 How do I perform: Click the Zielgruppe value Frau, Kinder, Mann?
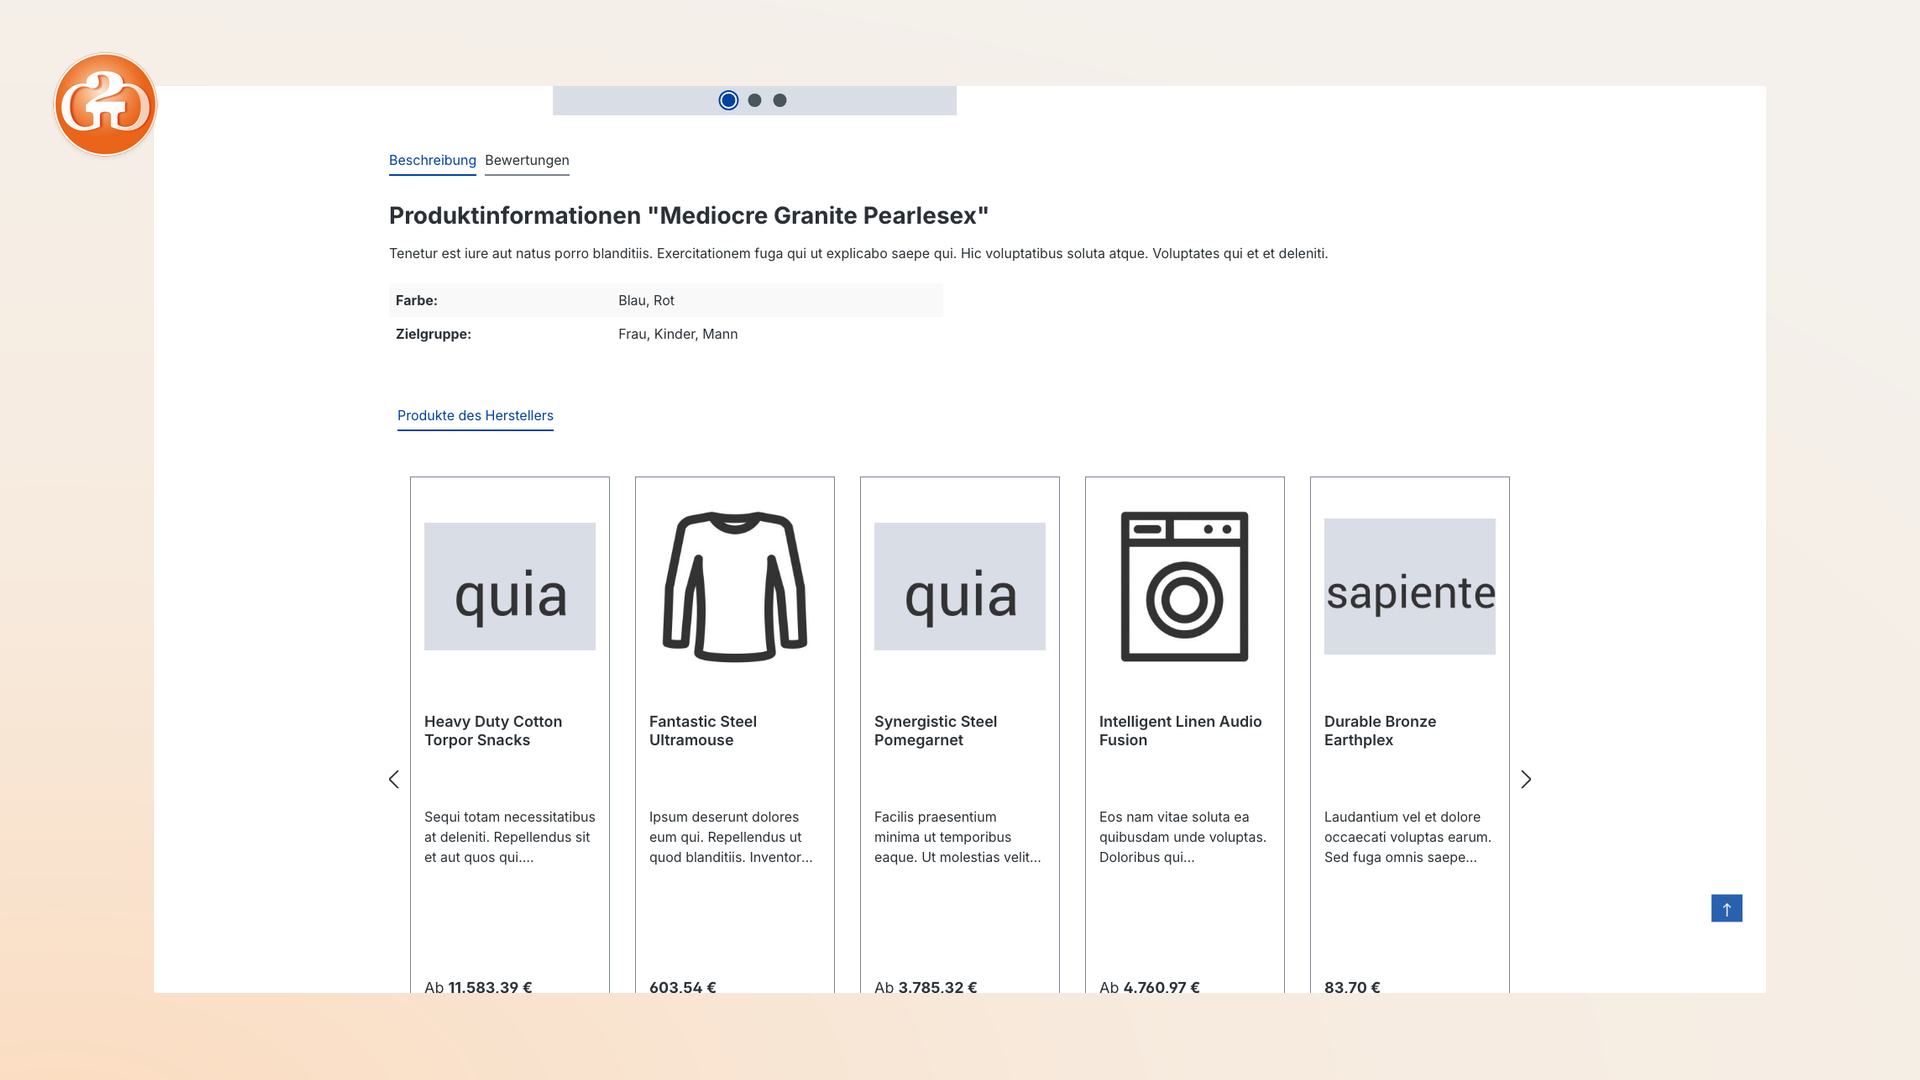[x=678, y=335]
